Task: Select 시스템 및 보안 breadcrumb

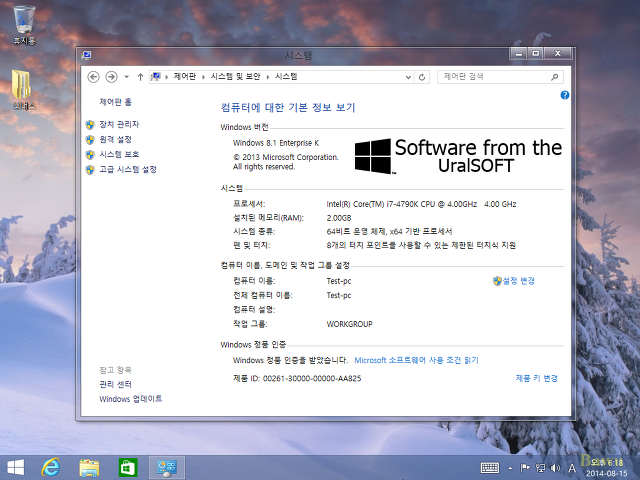Action: [x=235, y=76]
